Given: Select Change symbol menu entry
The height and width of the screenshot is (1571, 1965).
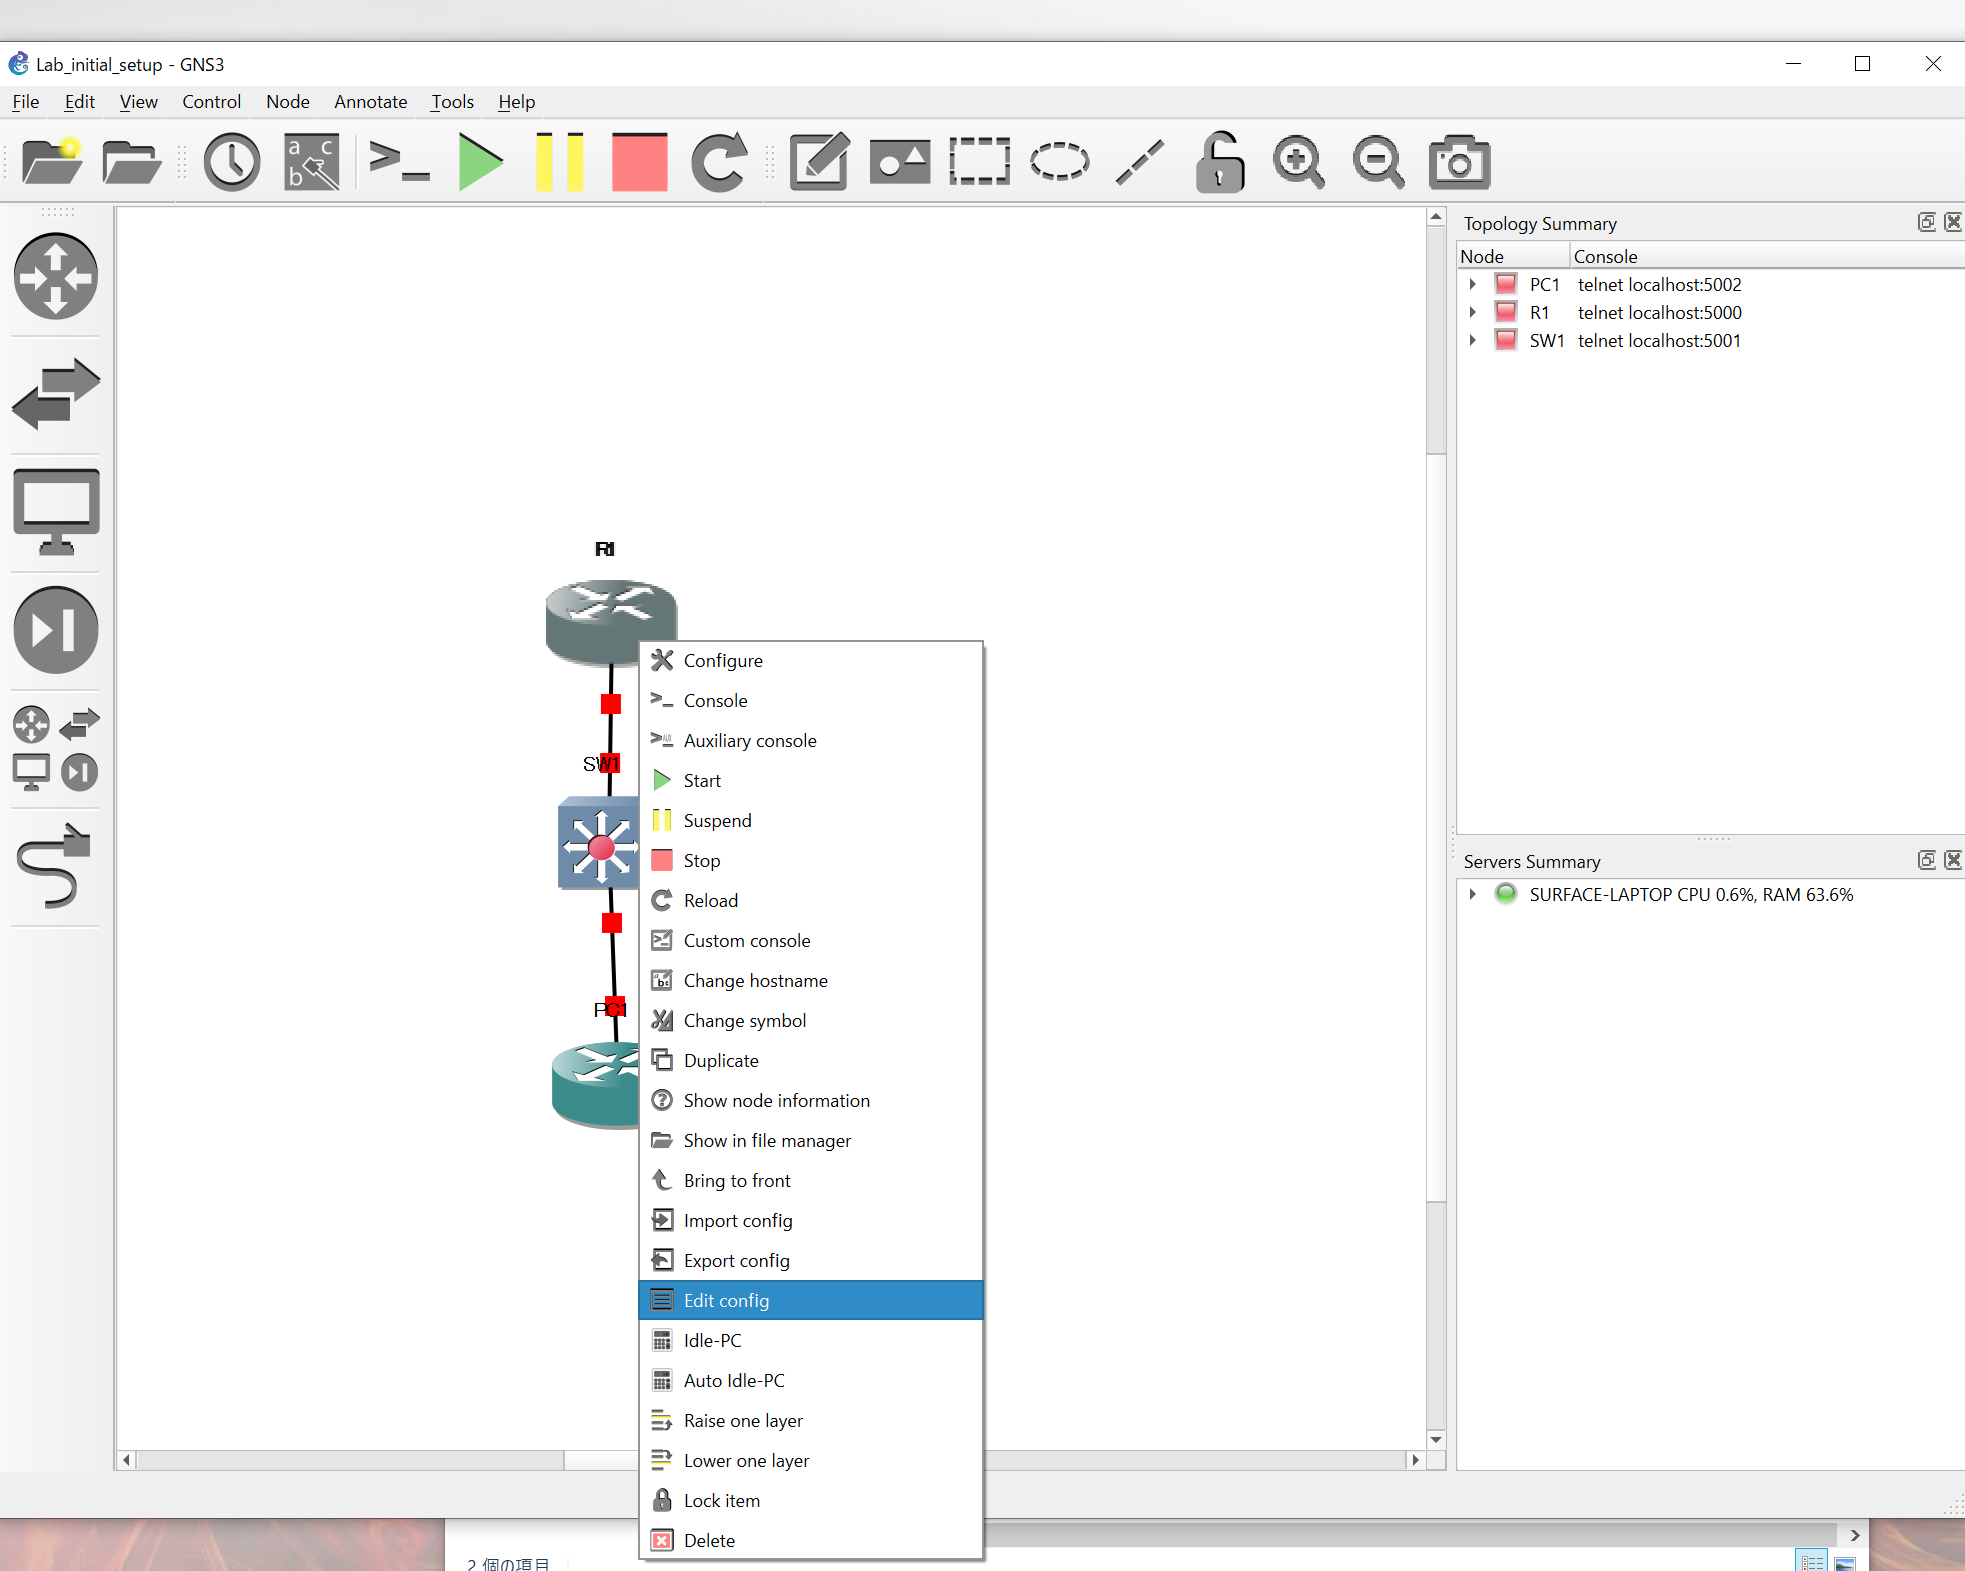Looking at the screenshot, I should point(811,1021).
